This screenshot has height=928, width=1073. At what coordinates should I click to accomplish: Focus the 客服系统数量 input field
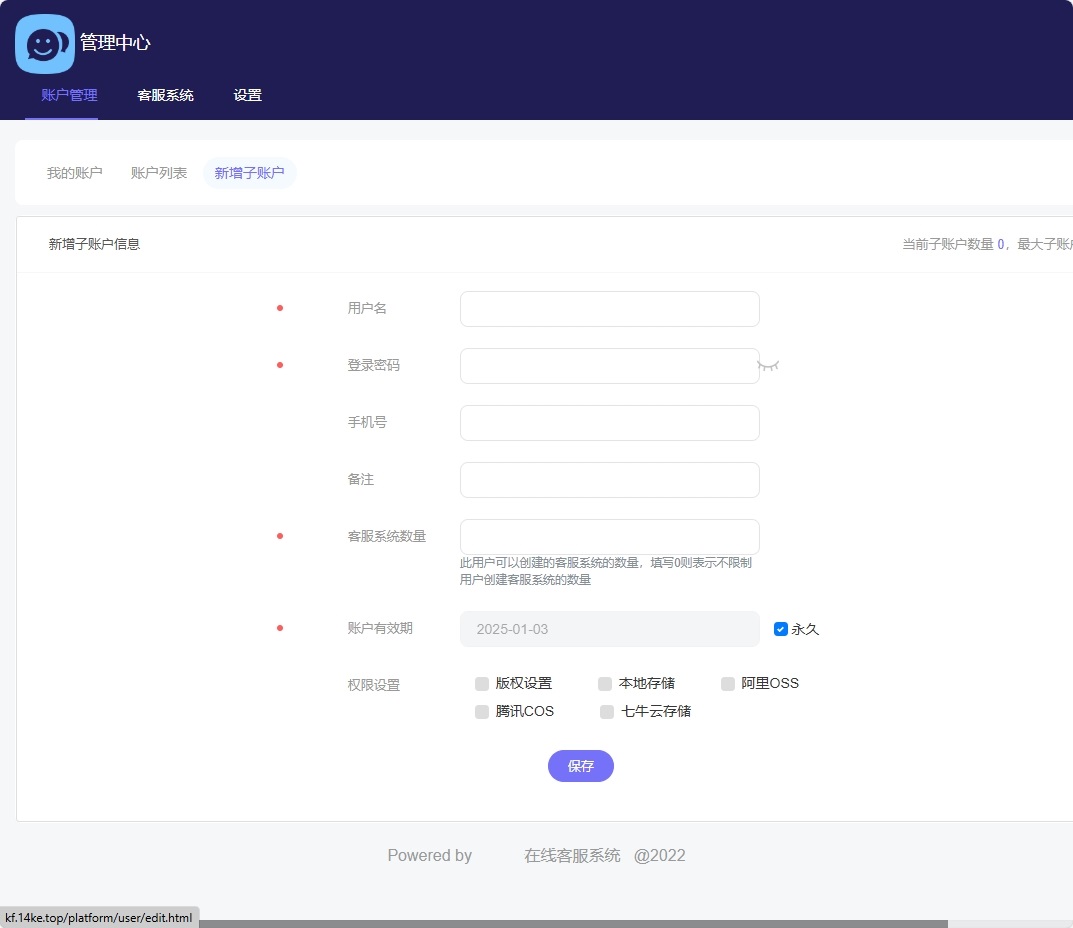(x=610, y=537)
